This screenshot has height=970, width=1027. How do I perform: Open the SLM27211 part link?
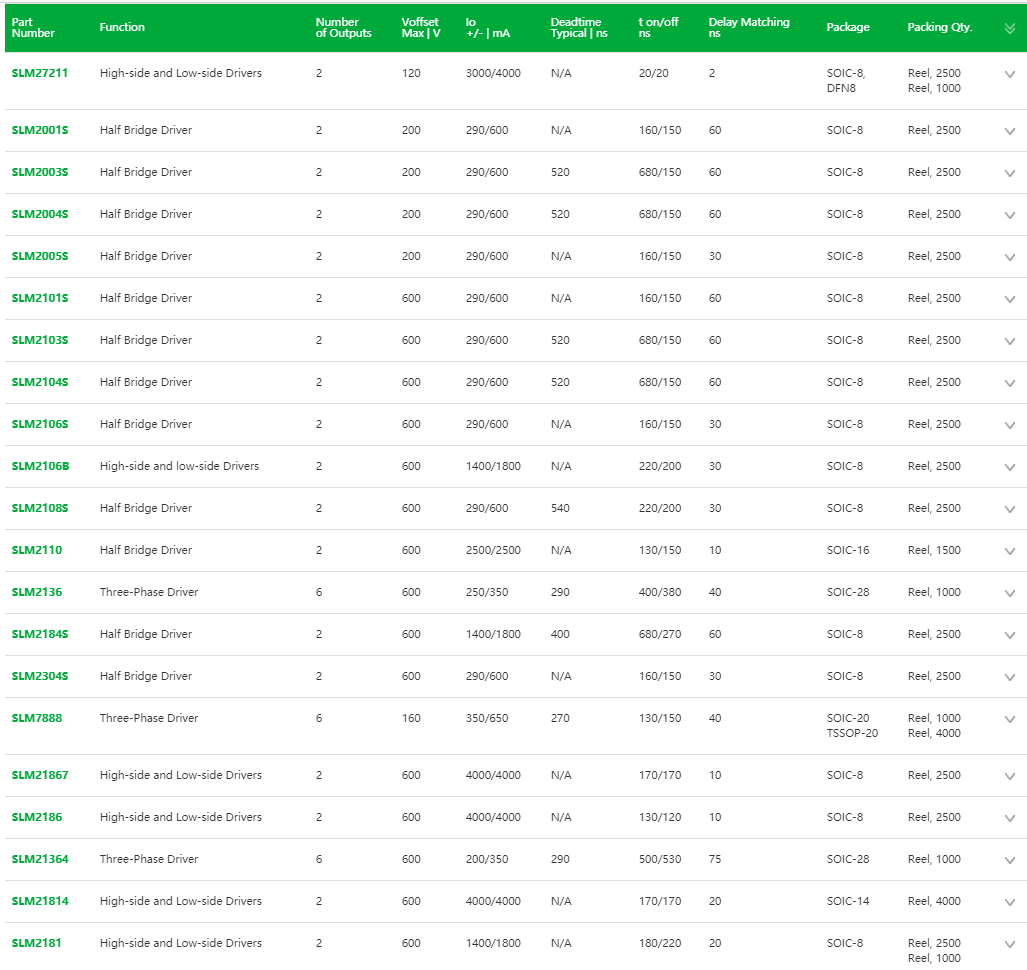(x=39, y=73)
